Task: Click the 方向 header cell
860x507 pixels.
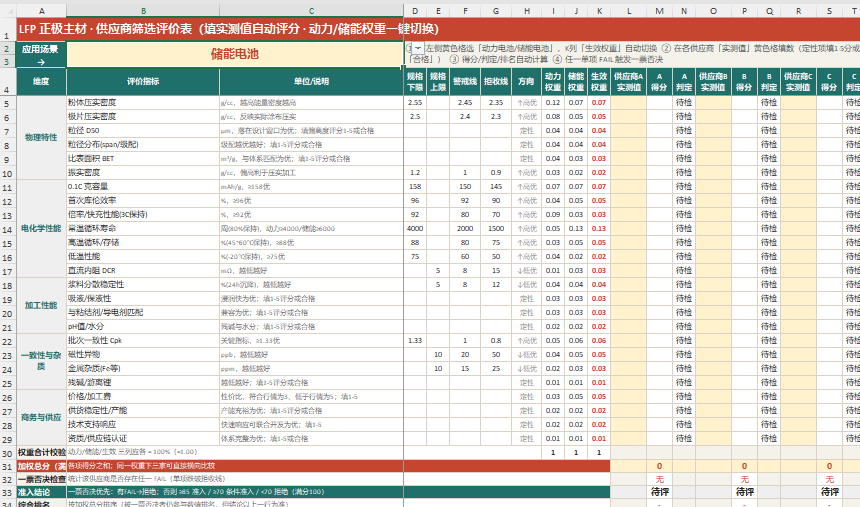Action: [x=527, y=82]
